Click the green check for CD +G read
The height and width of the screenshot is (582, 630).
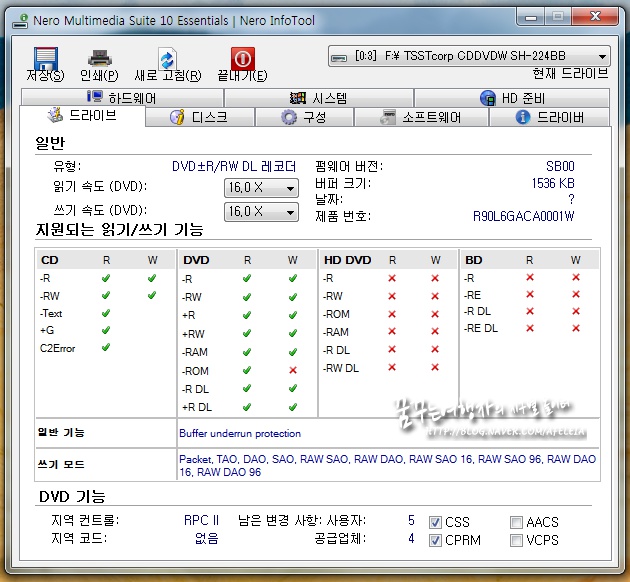106,330
